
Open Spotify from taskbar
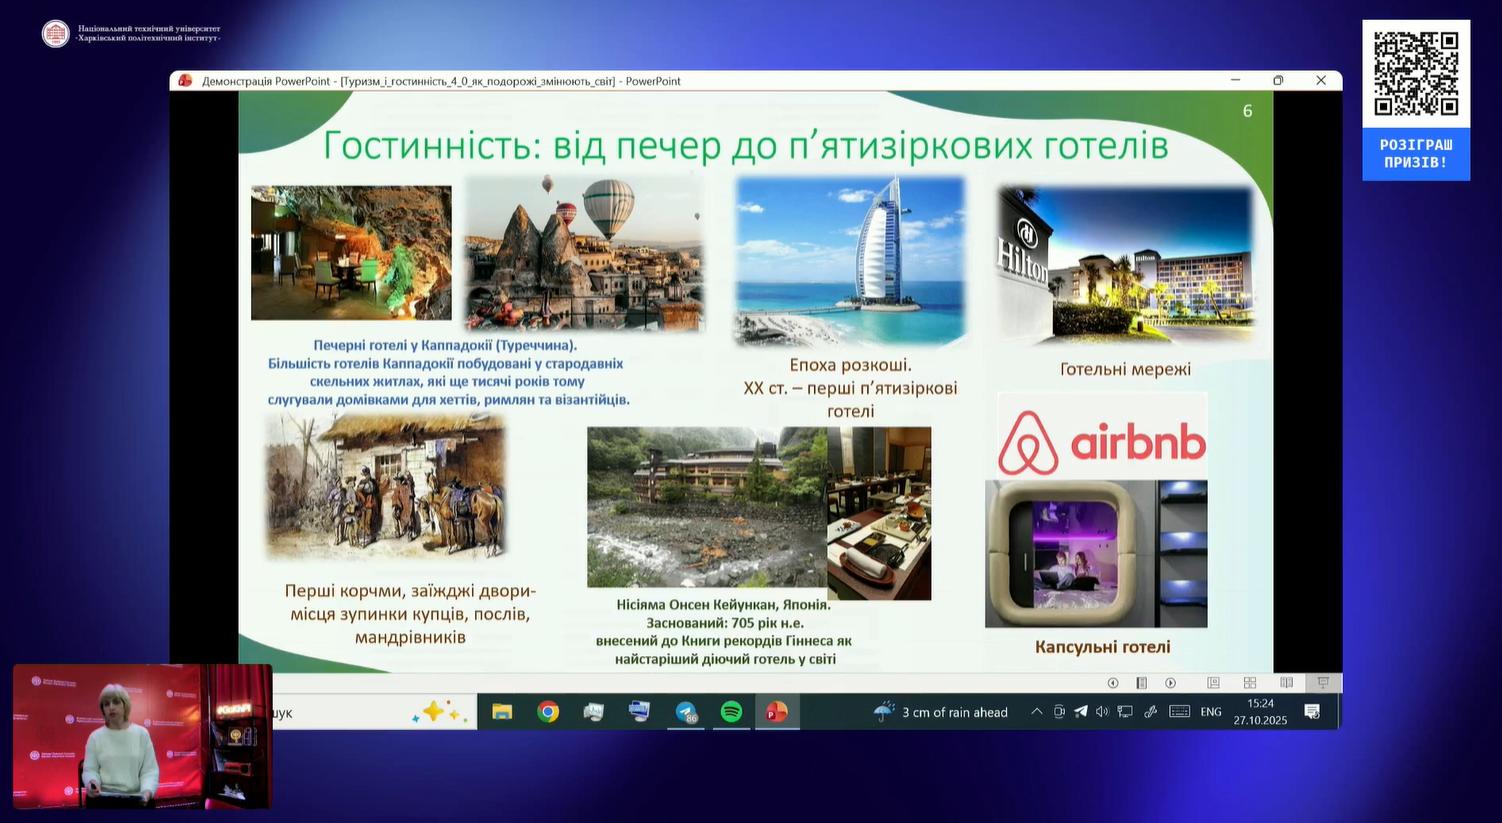732,712
